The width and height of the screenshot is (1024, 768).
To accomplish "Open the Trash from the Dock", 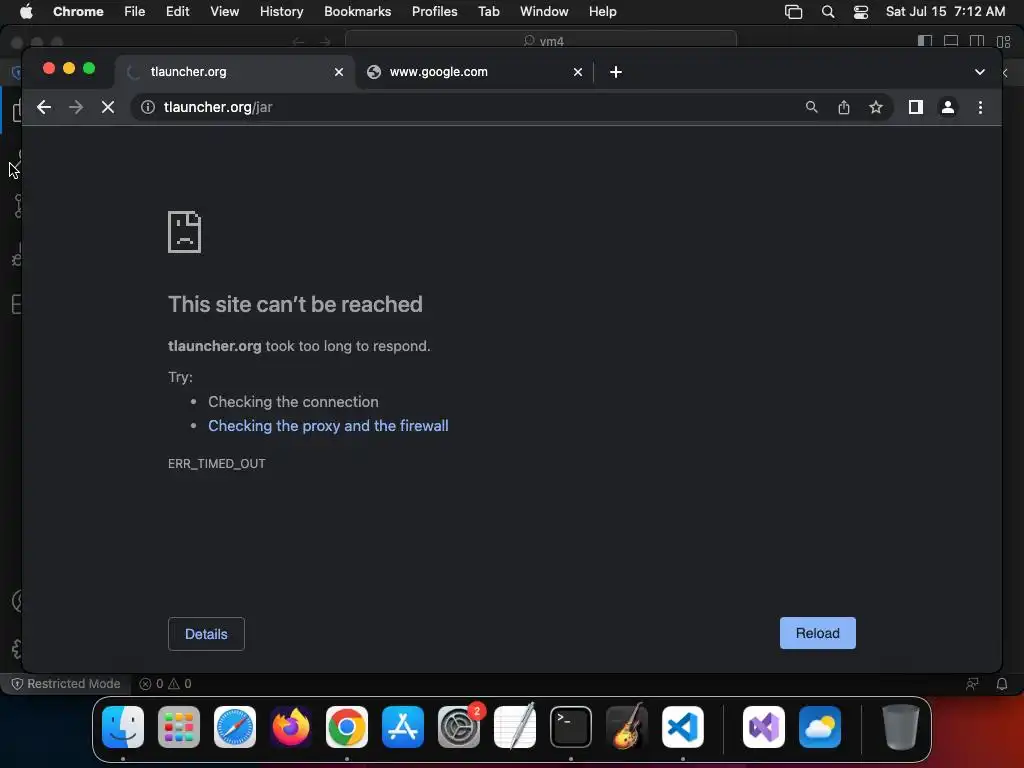I will (x=901, y=727).
